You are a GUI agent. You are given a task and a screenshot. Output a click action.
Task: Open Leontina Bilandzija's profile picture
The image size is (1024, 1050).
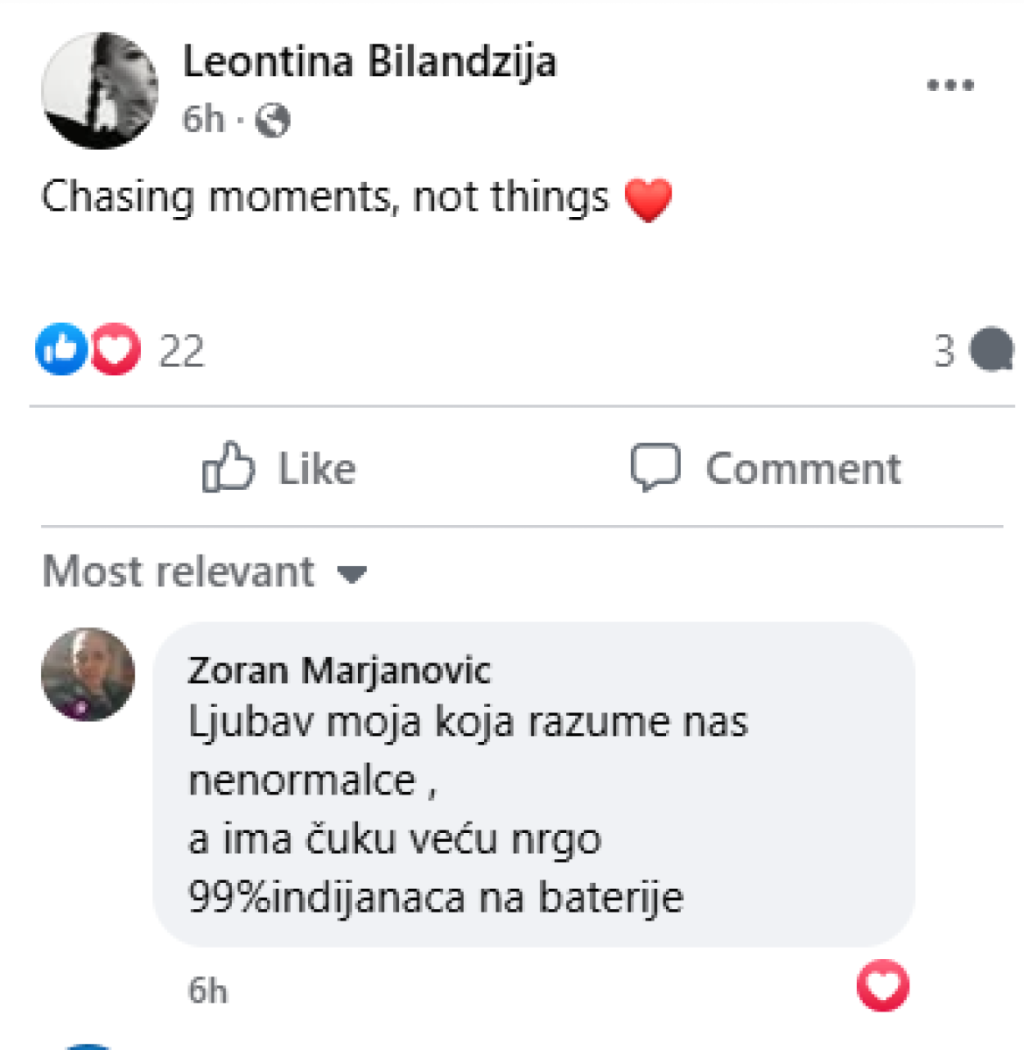pos(100,90)
